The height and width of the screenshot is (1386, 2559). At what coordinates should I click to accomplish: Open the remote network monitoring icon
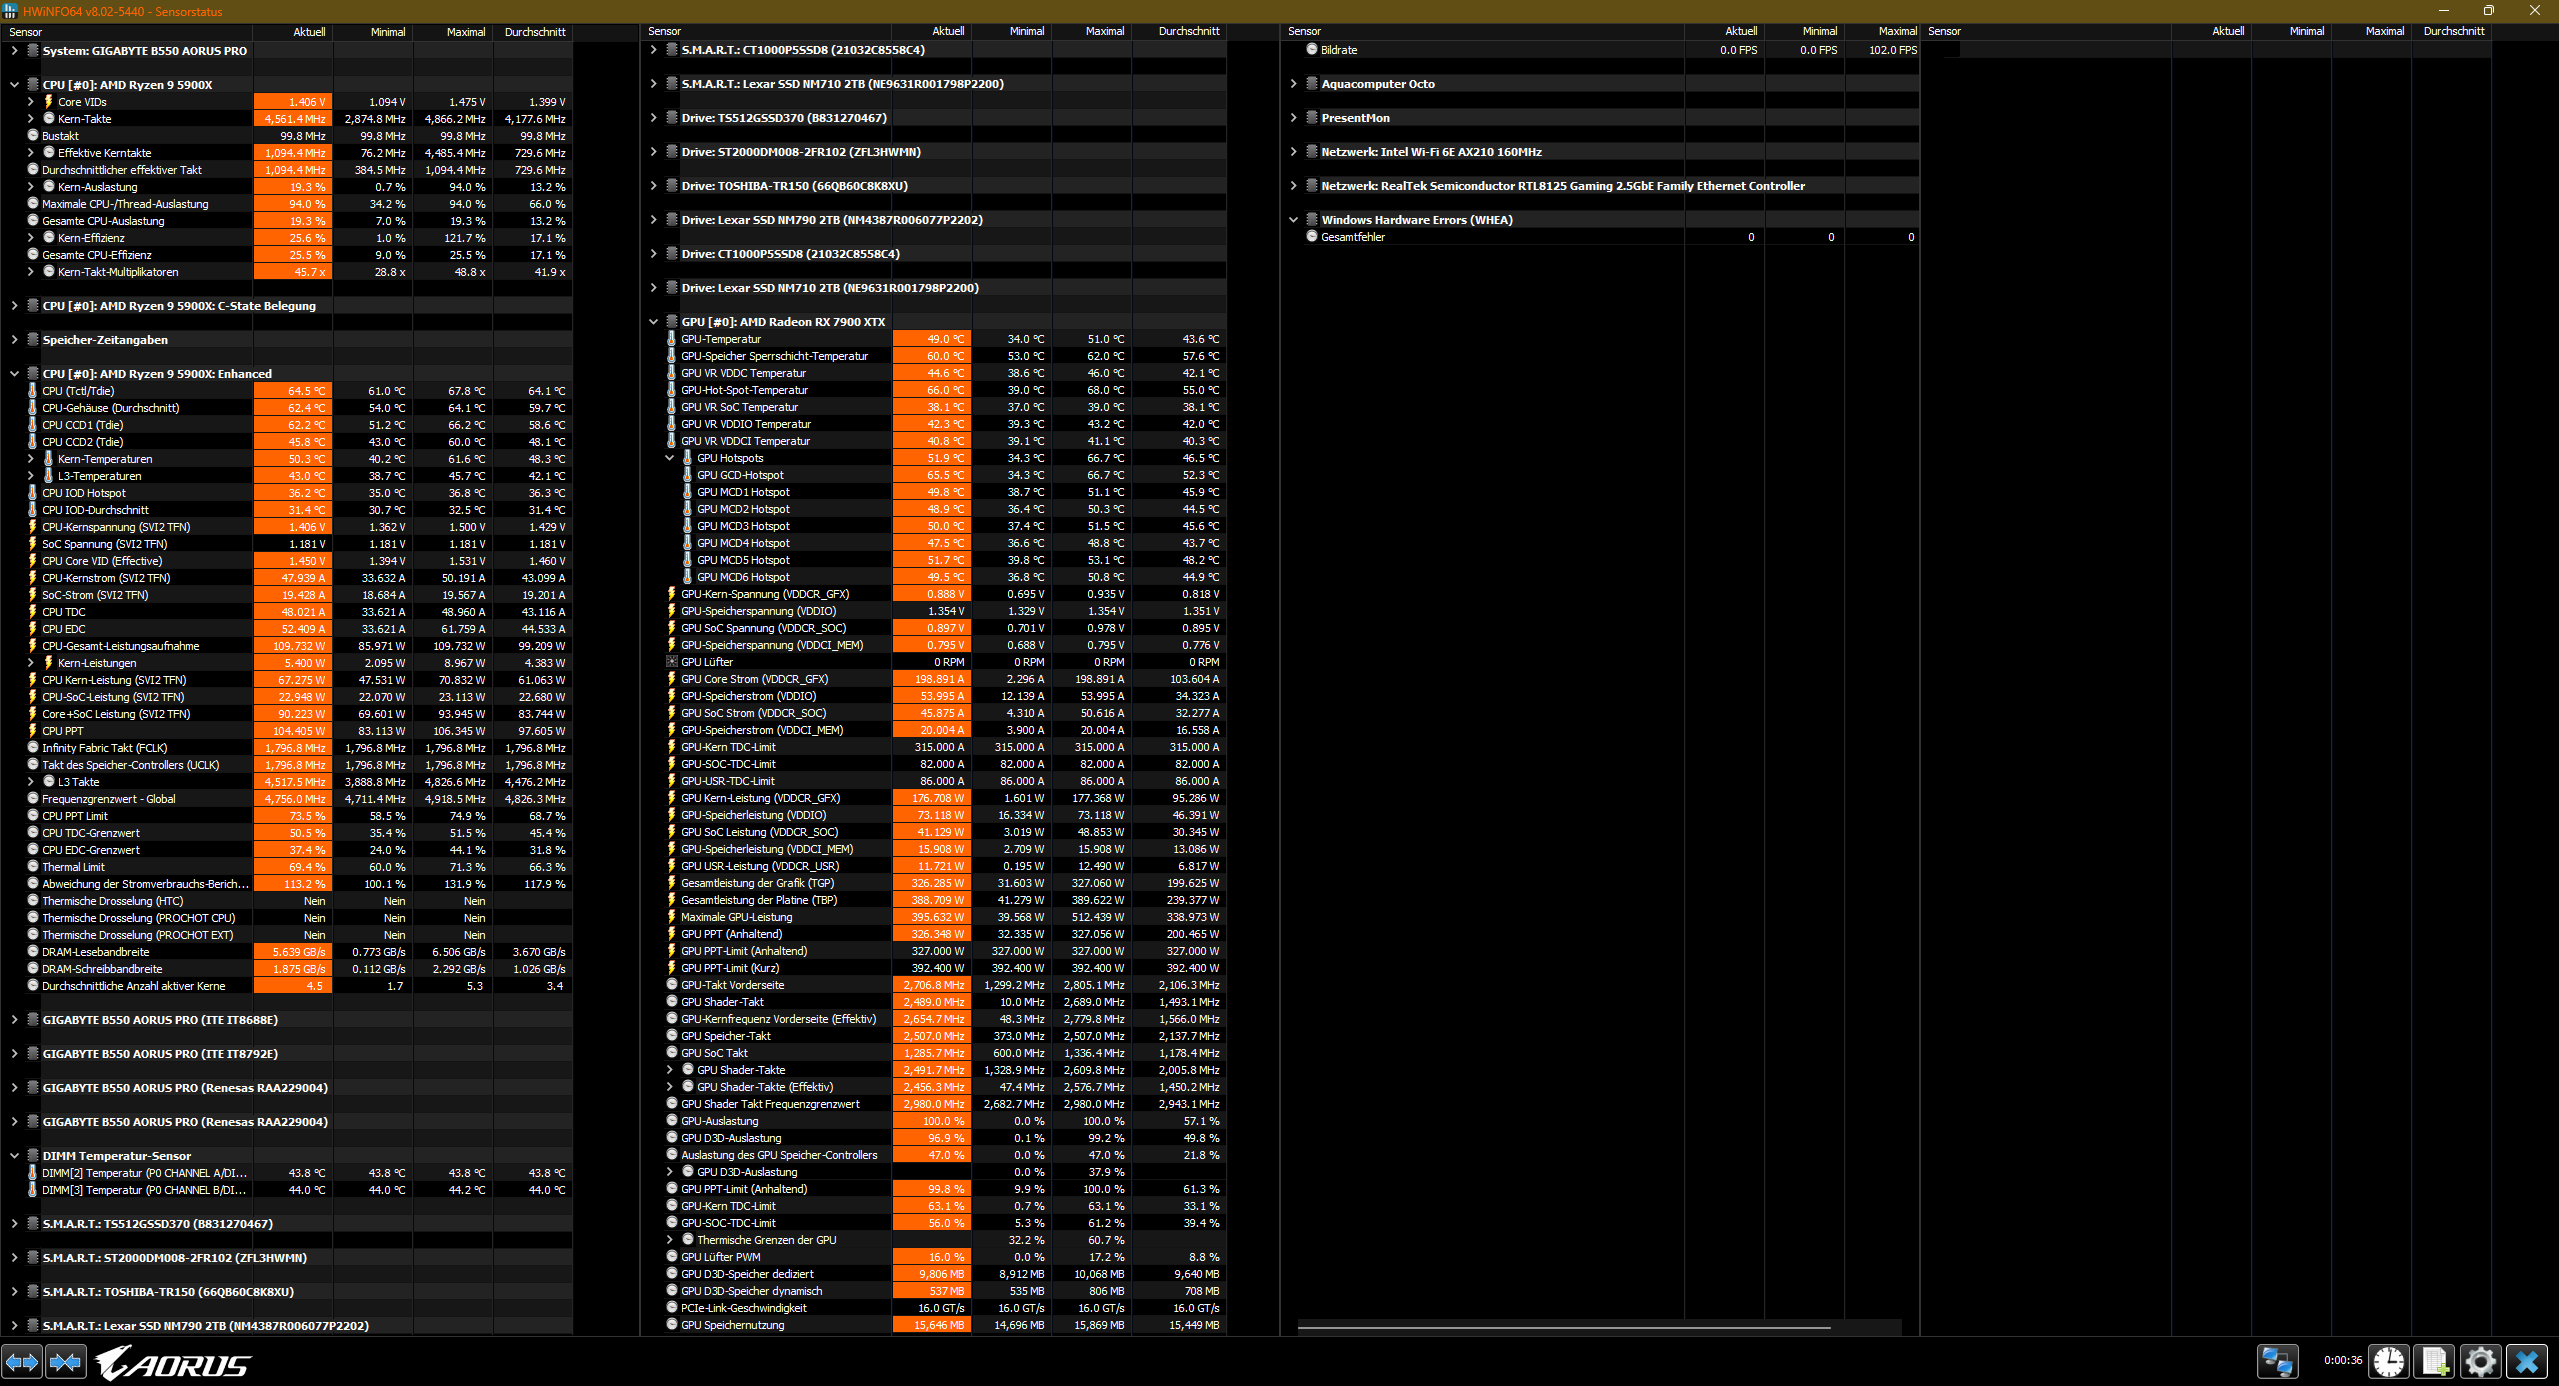(x=2277, y=1362)
